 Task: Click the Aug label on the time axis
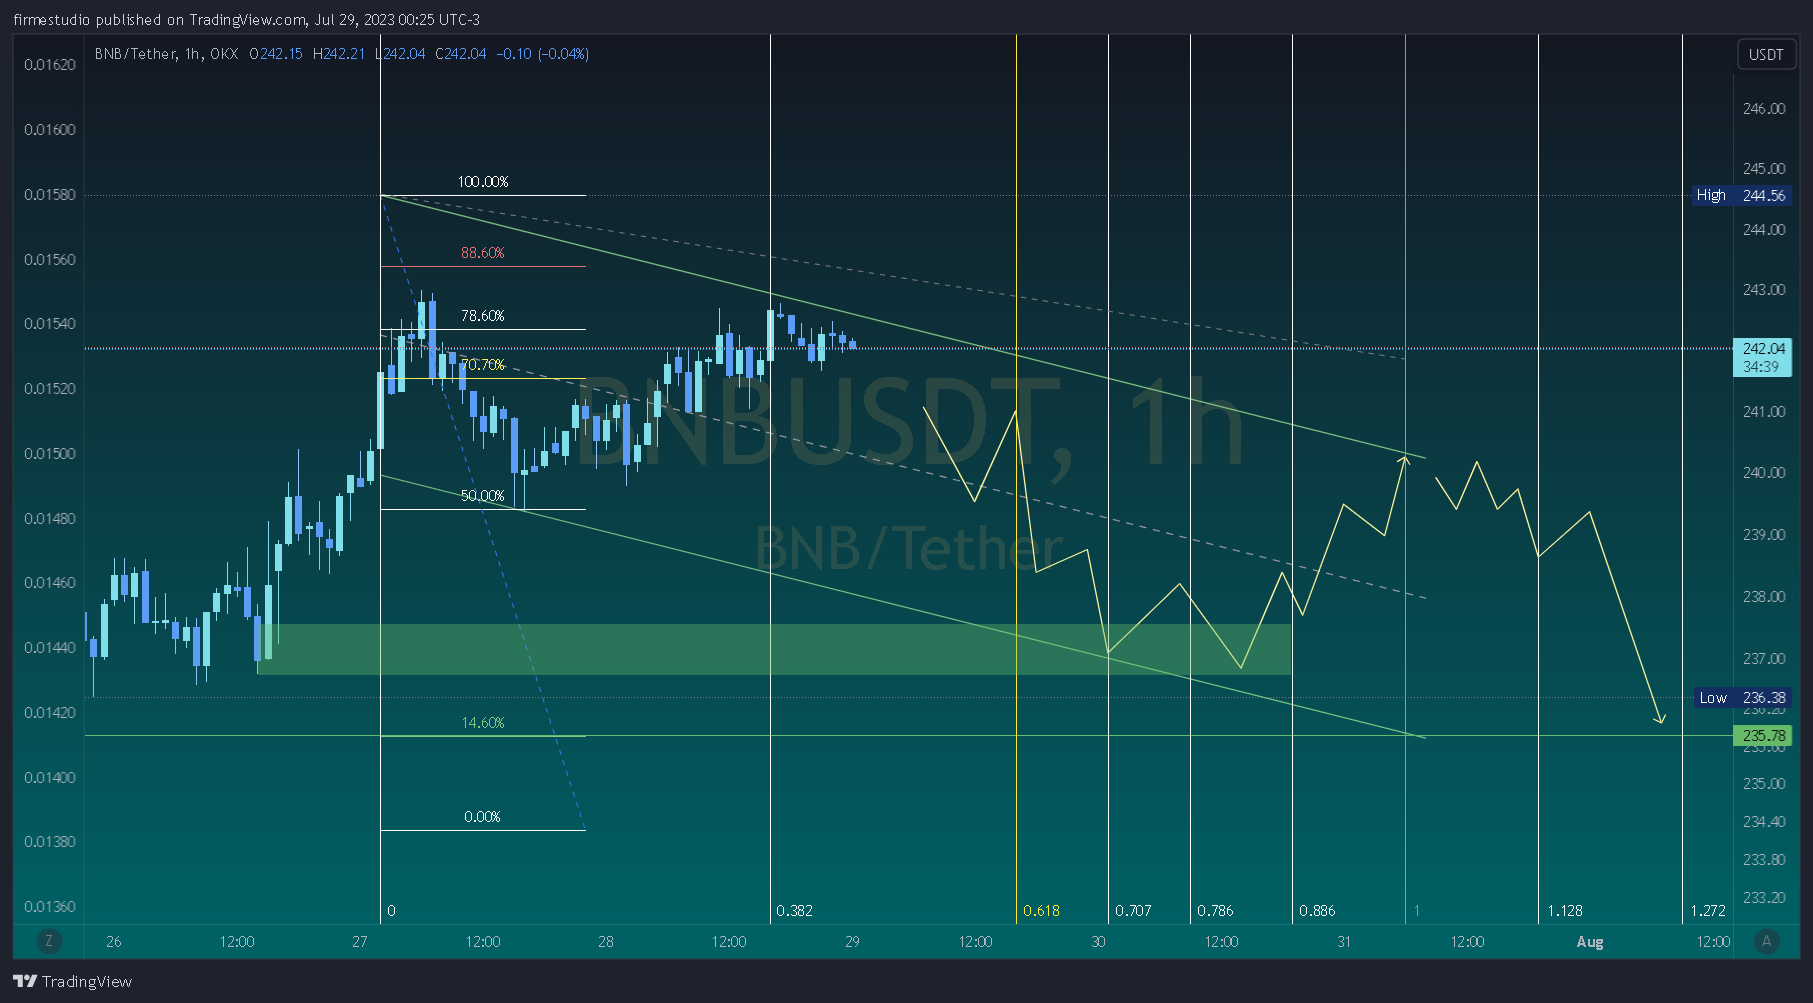coord(1590,942)
